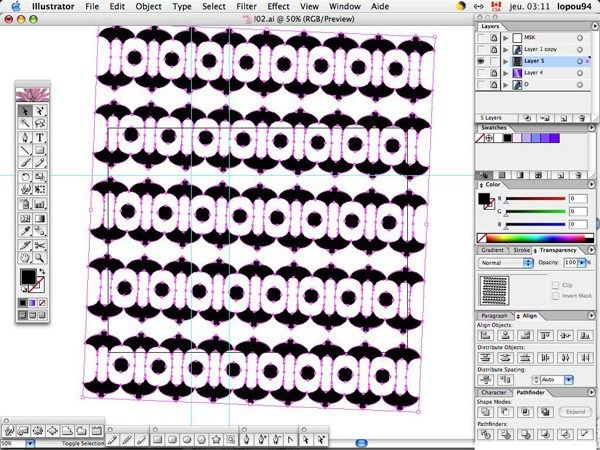The width and height of the screenshot is (600, 450).
Task: Toggle the Invert Mask checkbox
Action: pos(556,296)
